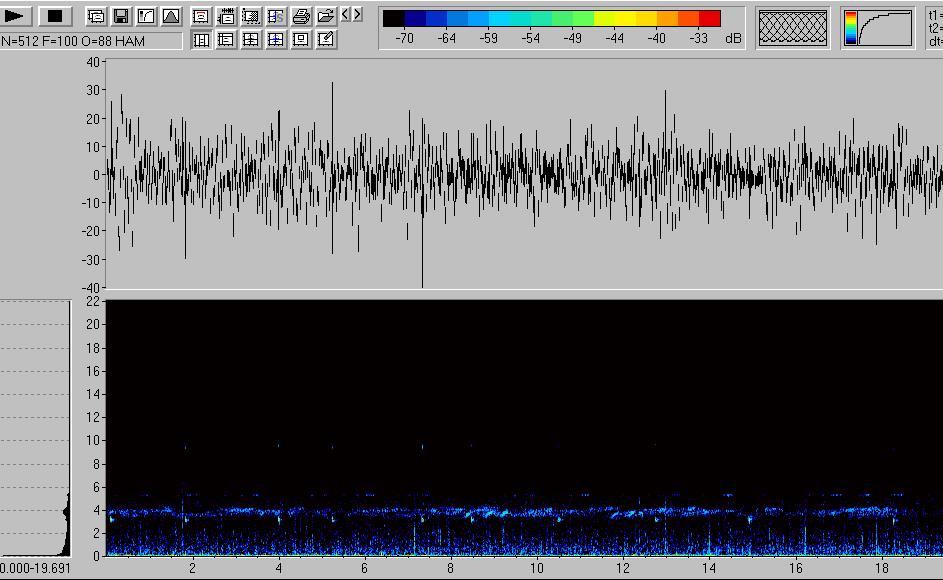
Task: Open a file with the folder icon
Action: tap(325, 16)
